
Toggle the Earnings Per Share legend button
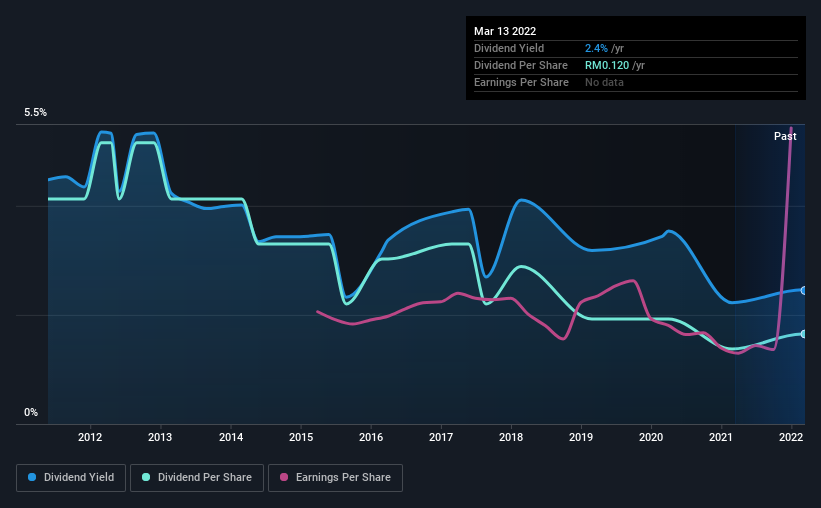coord(336,478)
